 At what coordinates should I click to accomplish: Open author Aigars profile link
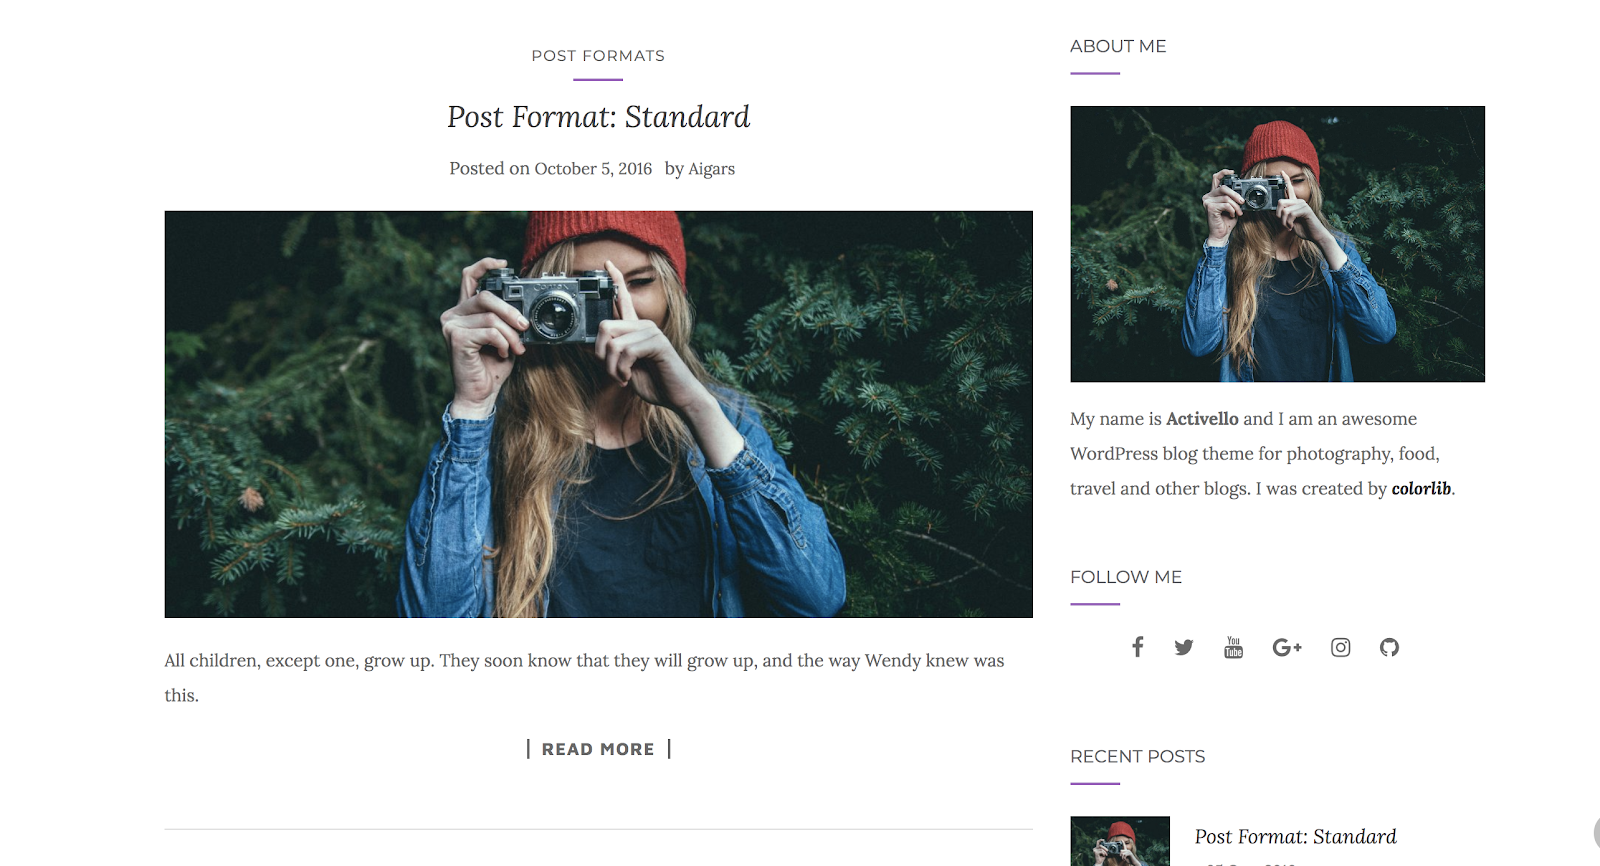[x=711, y=168]
